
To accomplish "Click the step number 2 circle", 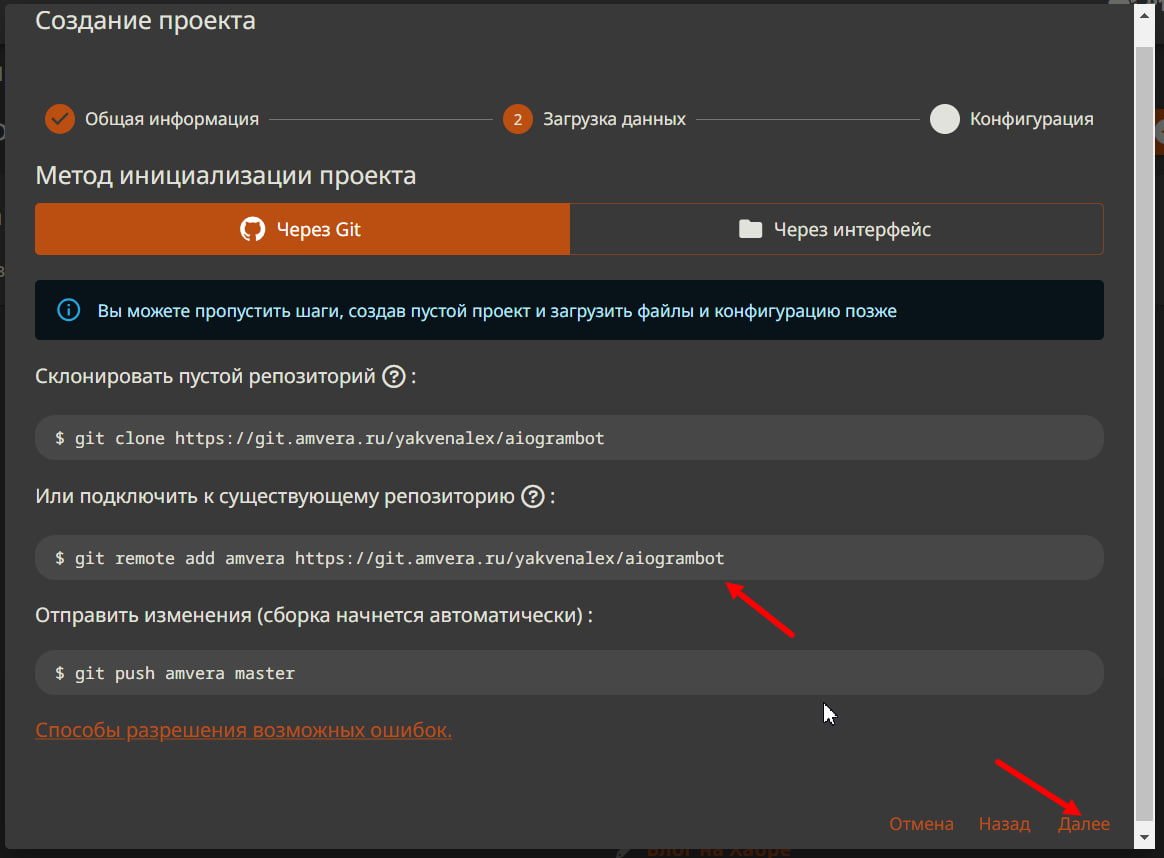I will (x=518, y=119).
